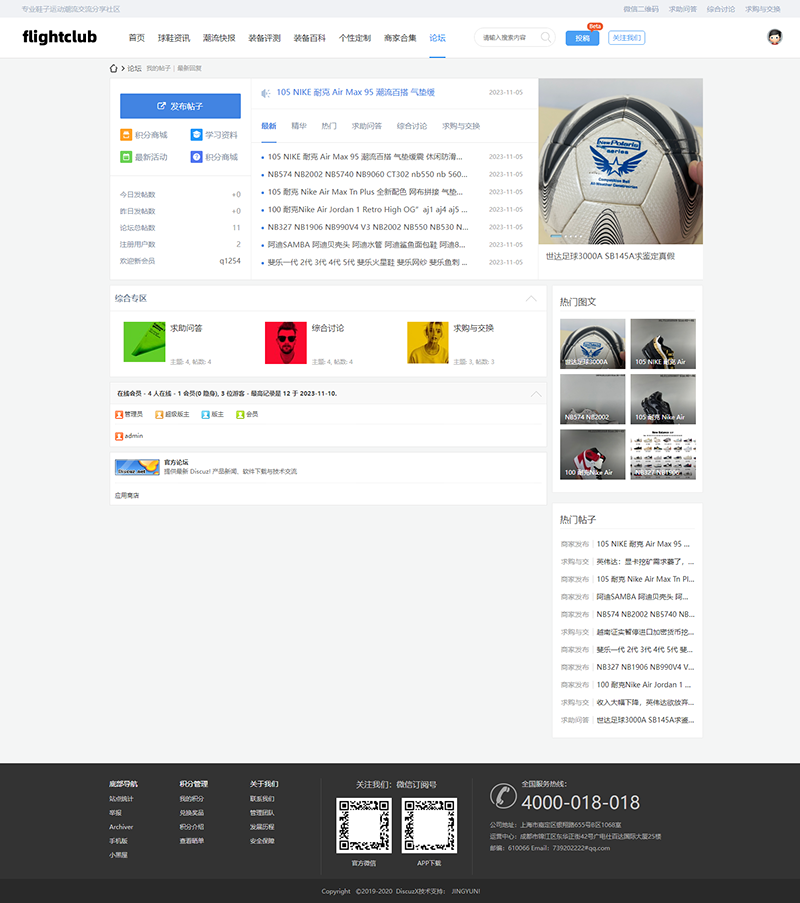Click the APP下载 QR code
This screenshot has height=903, width=800.
pyautogui.click(x=429, y=825)
